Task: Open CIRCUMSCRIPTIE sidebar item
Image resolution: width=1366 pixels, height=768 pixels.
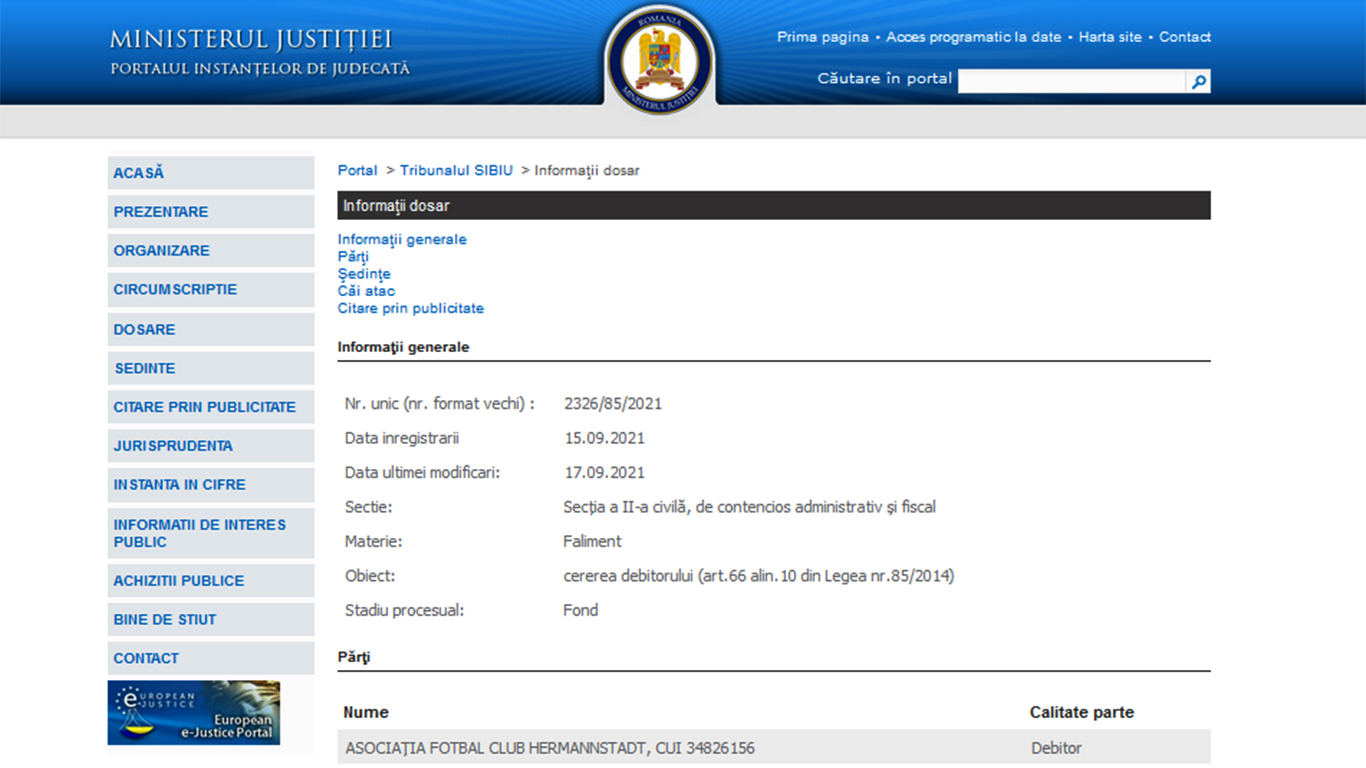Action: (x=211, y=290)
